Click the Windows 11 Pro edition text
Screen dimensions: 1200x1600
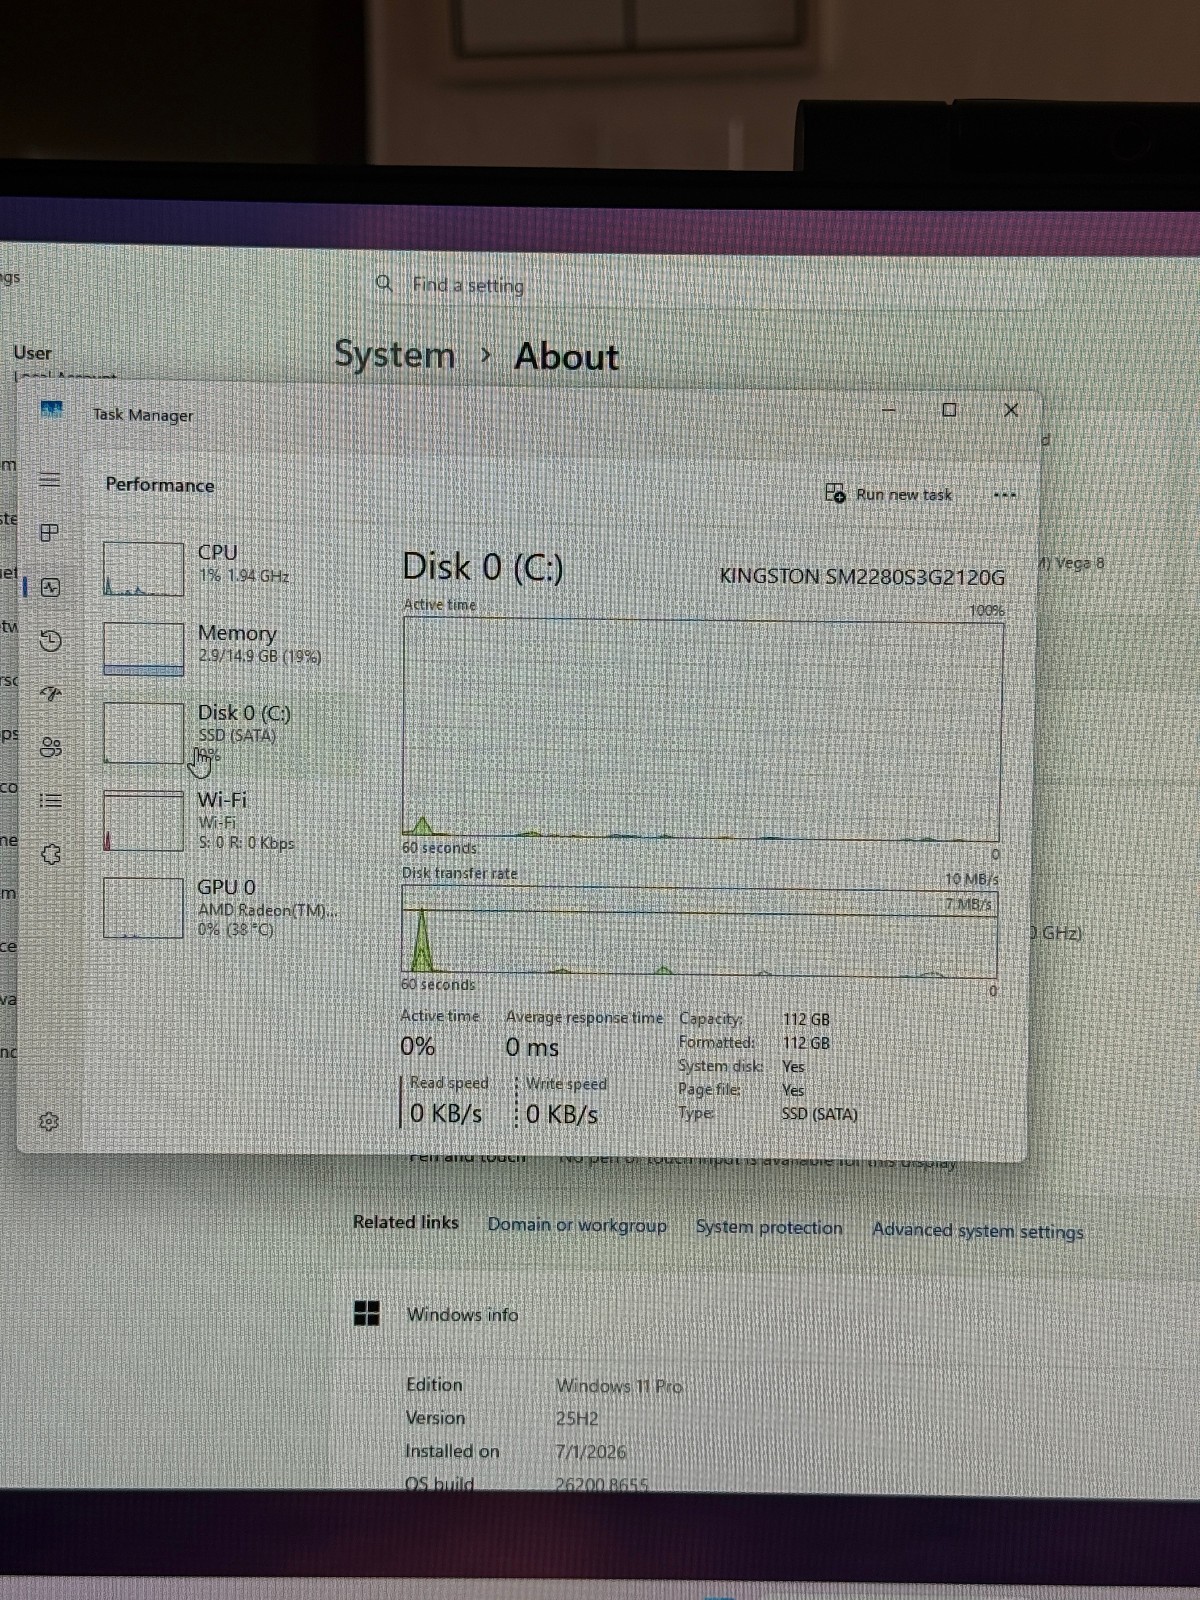point(619,1386)
